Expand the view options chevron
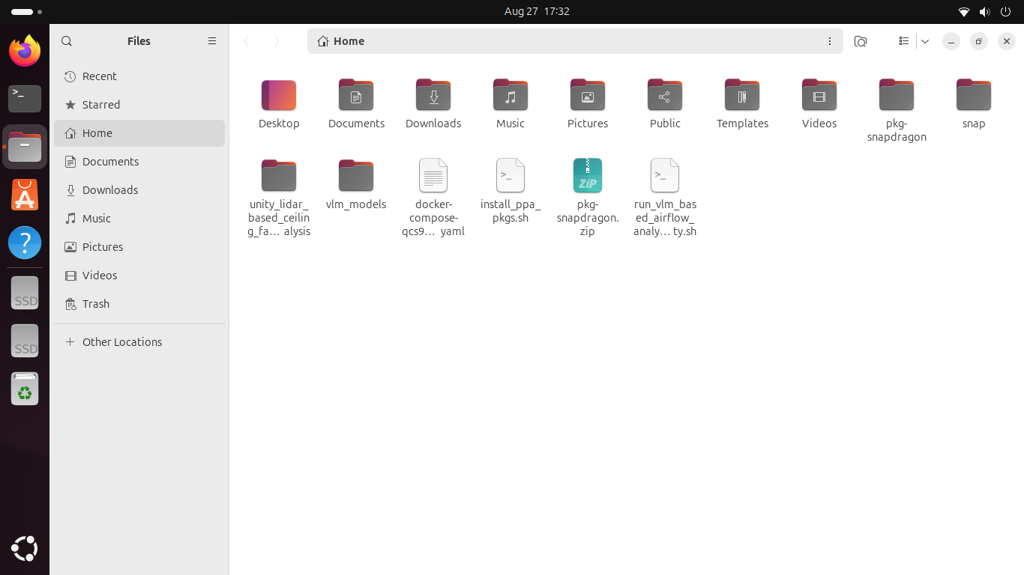The width and height of the screenshot is (1024, 575). 925,41
